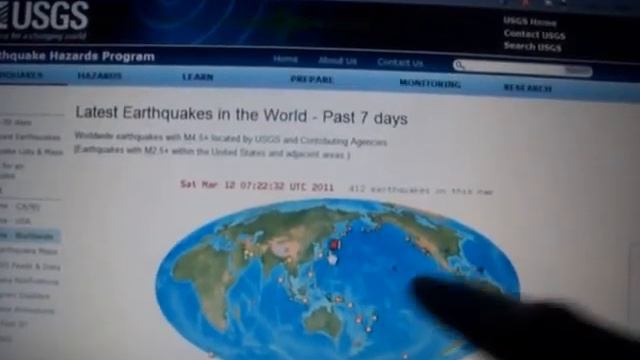640x360 pixels.
Task: Follow the USGS link in the description
Action: coord(267,140)
